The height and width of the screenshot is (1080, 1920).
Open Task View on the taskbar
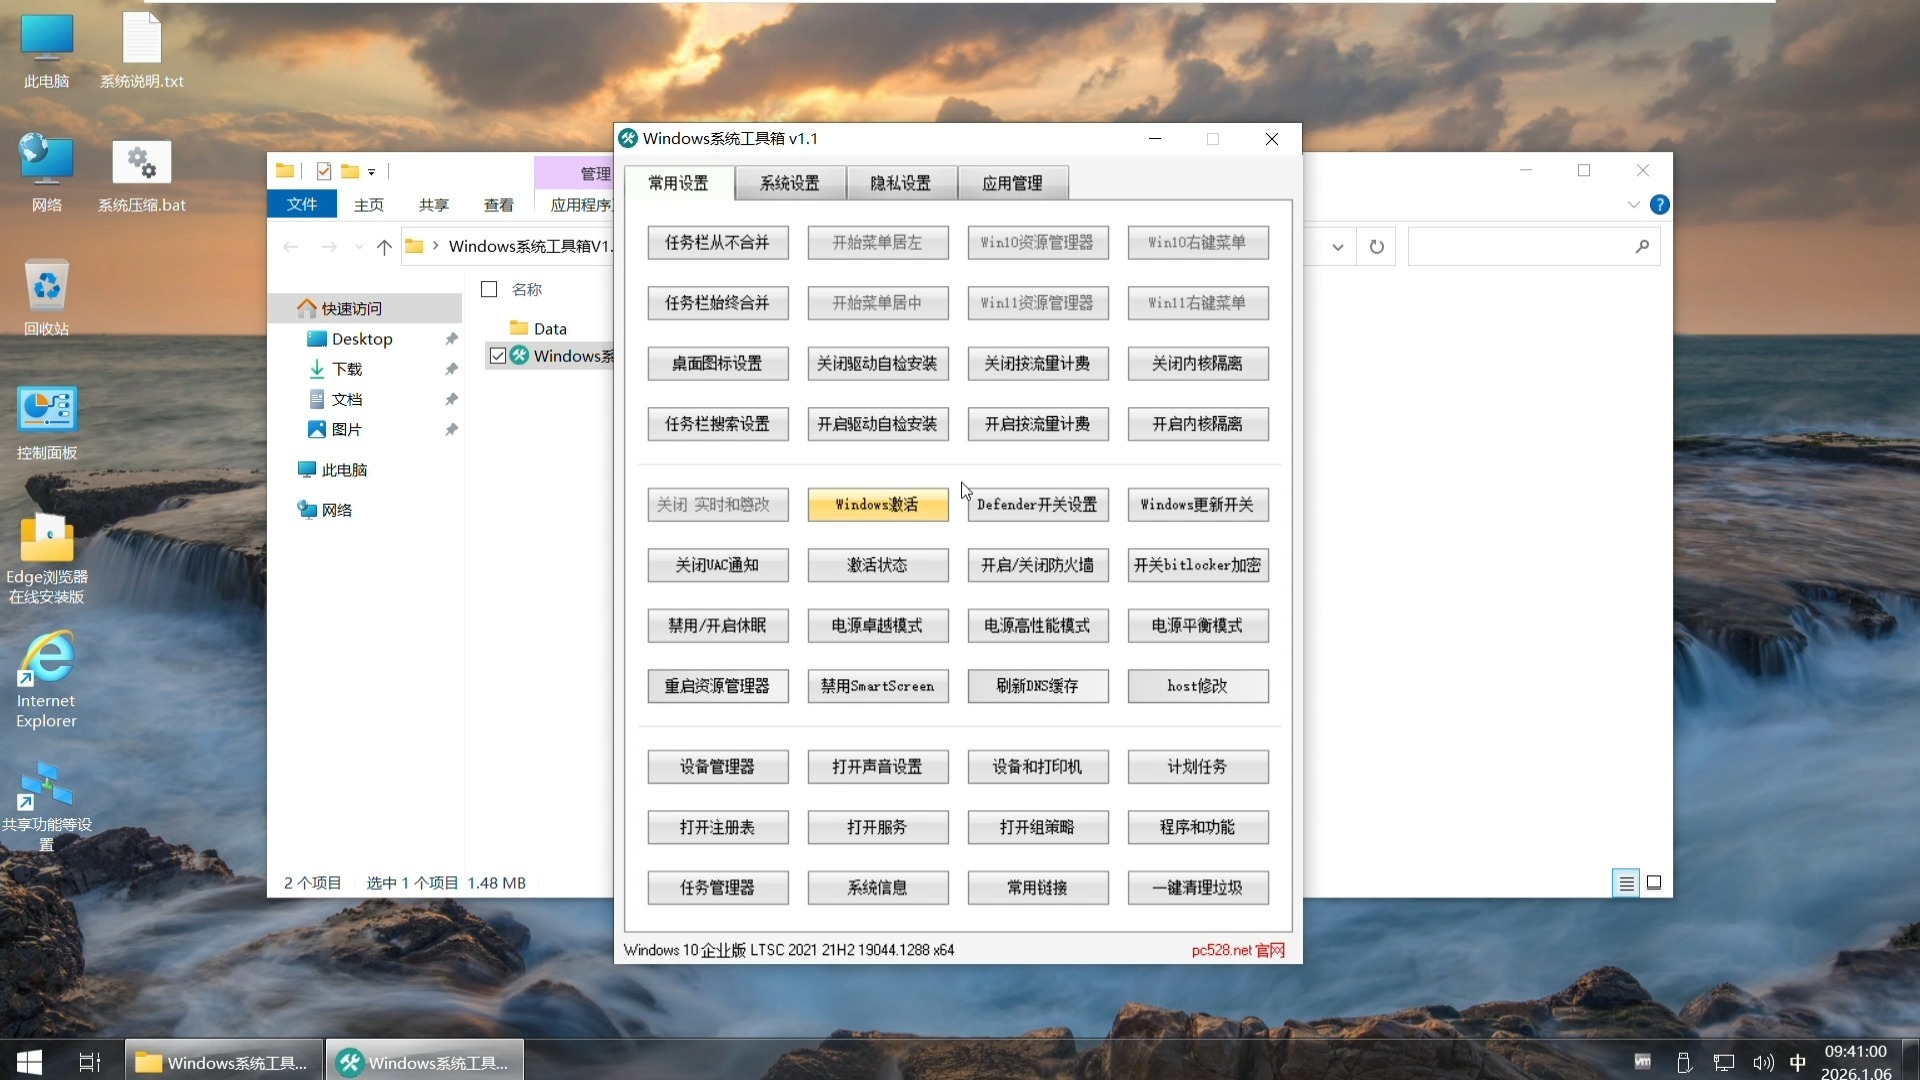point(90,1062)
